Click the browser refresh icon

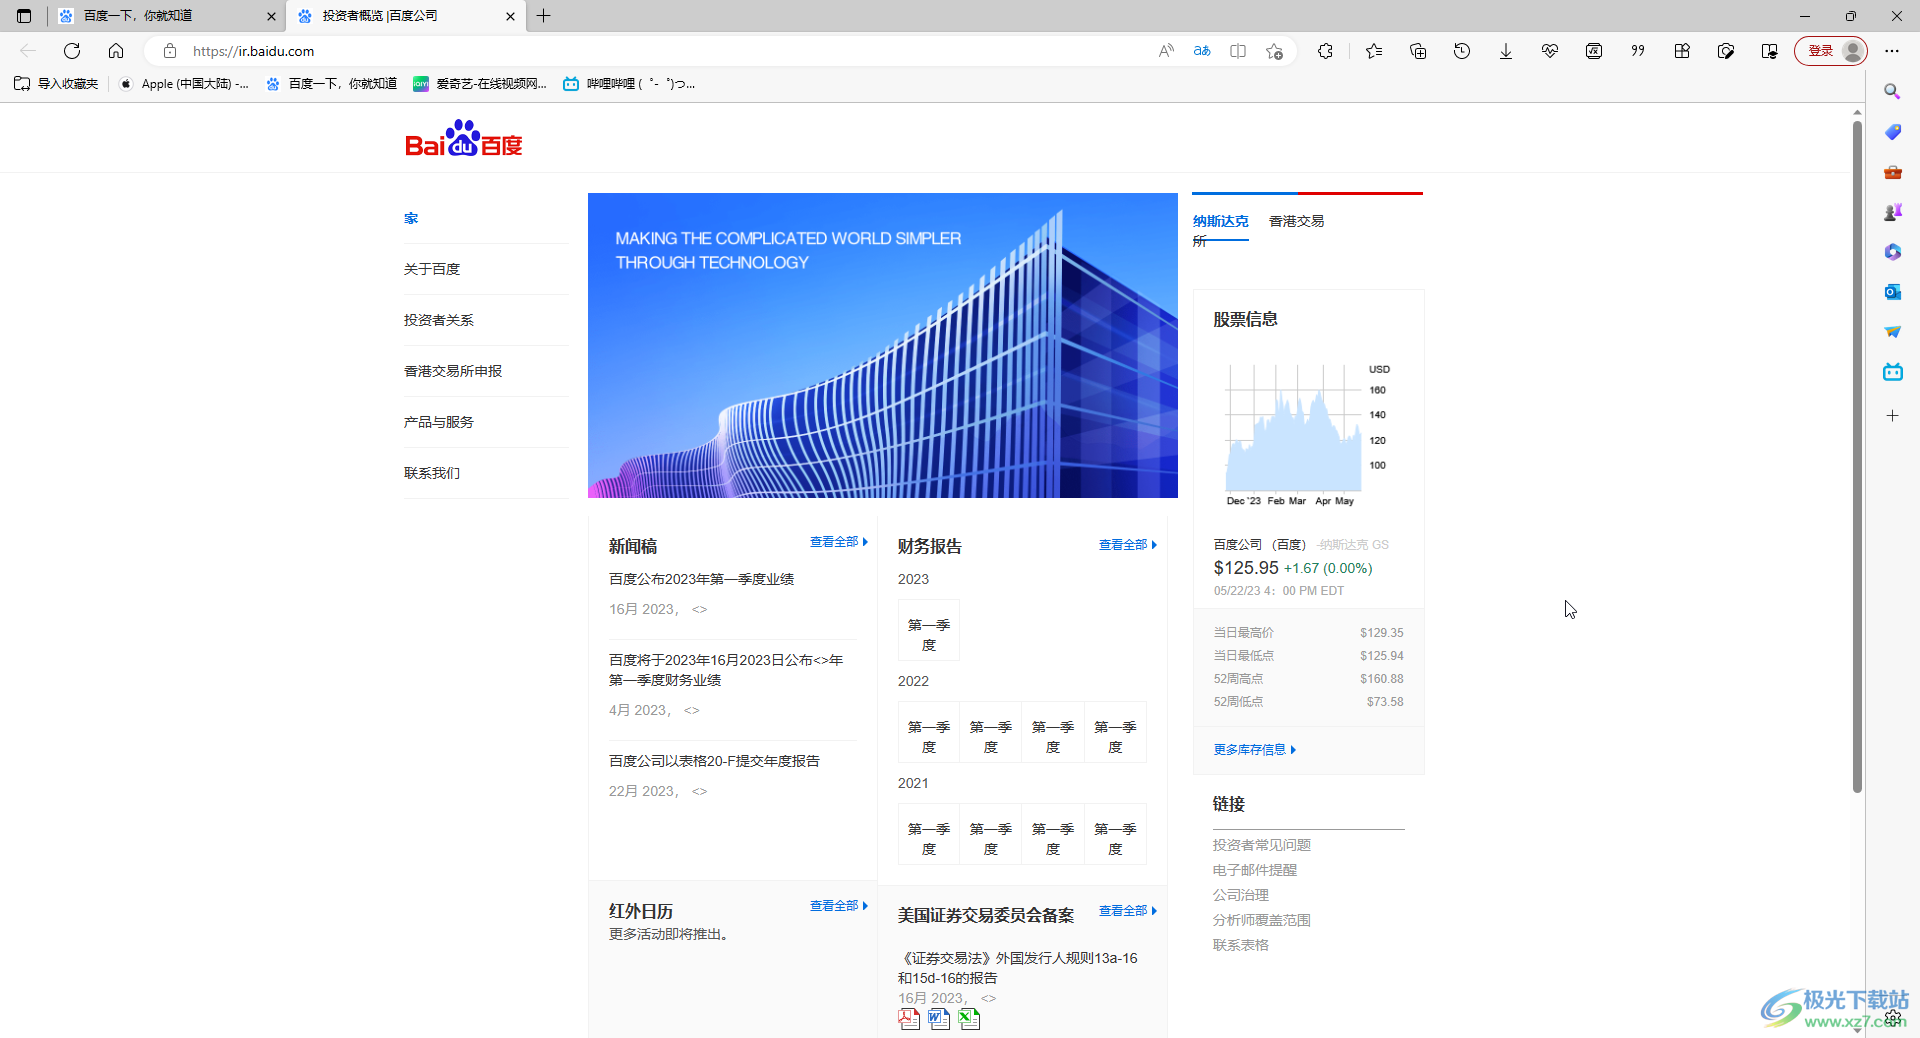[72, 51]
